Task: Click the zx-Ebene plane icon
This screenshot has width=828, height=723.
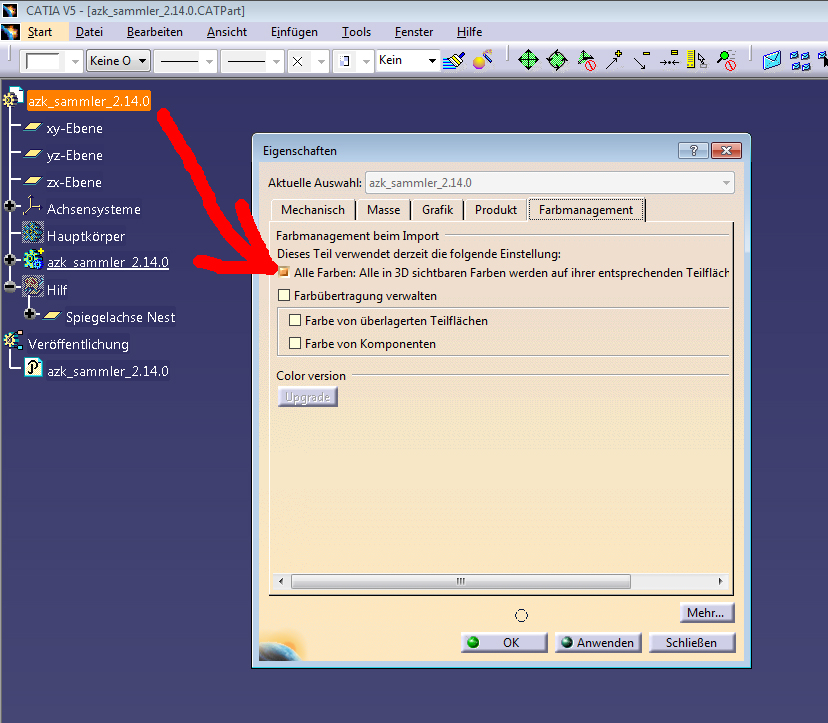Action: point(33,181)
